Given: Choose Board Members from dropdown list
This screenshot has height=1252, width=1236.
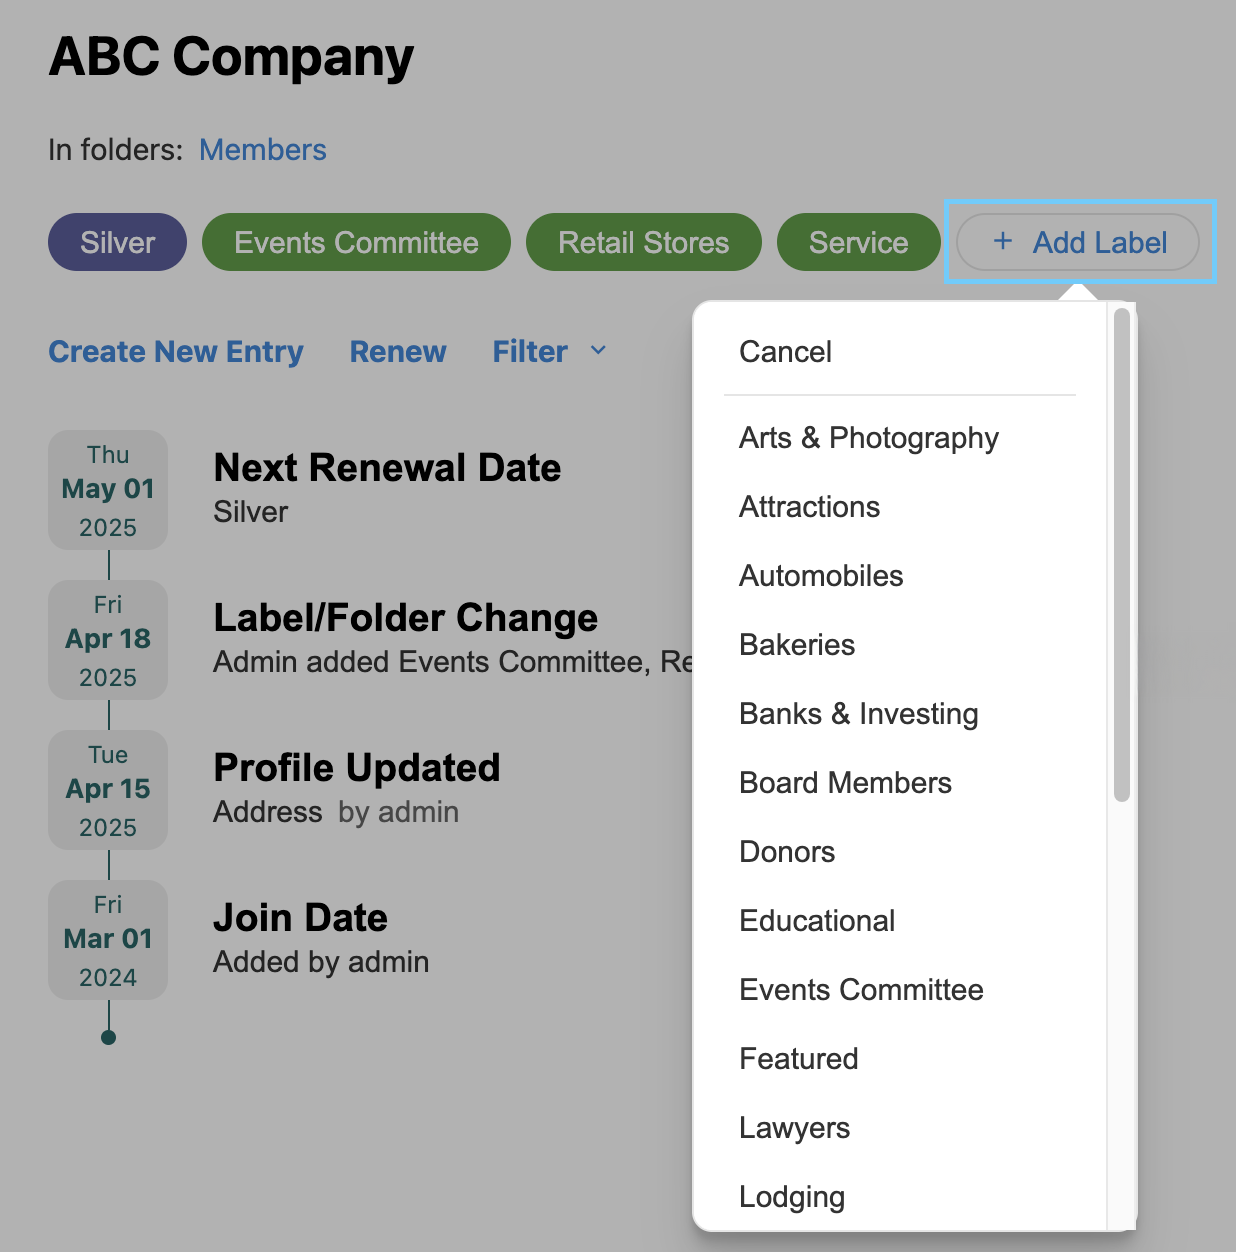Looking at the screenshot, I should coord(845,783).
